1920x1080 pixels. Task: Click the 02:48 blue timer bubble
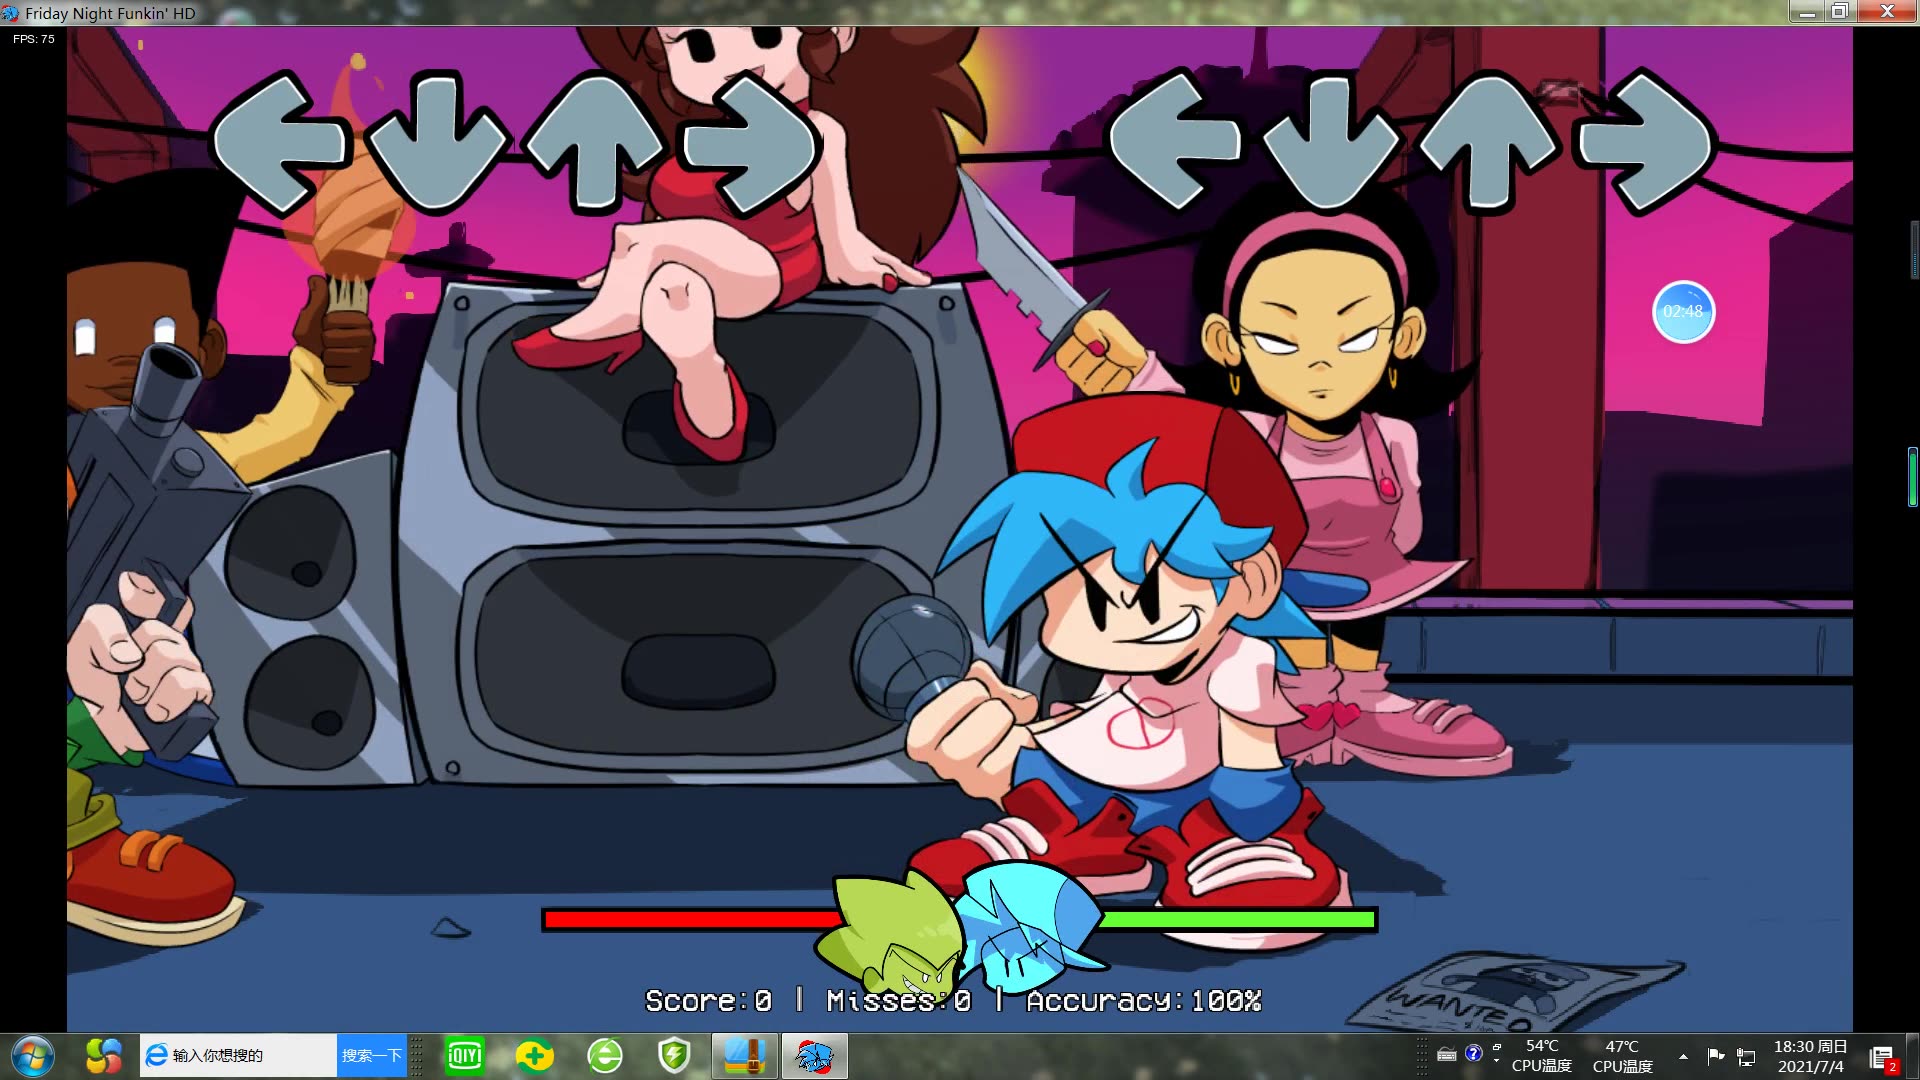(1683, 312)
